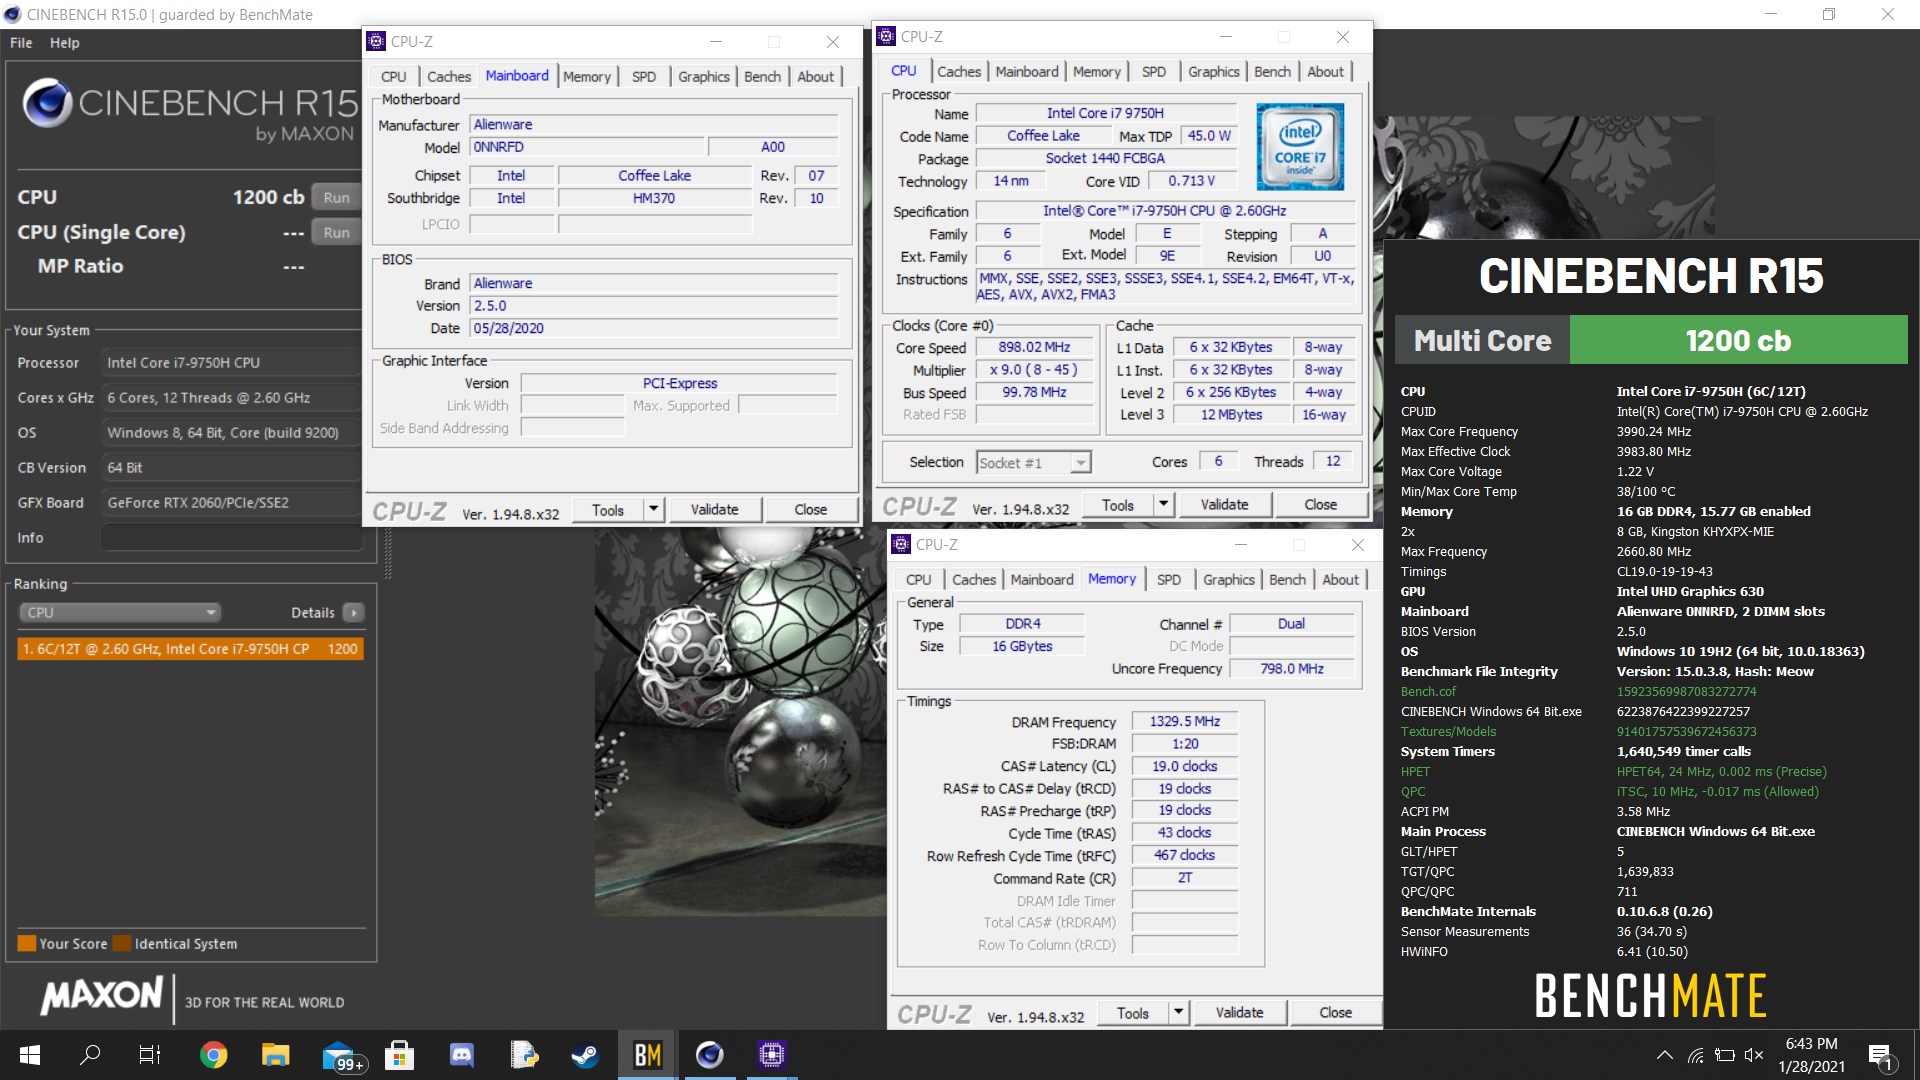Click Validate in Mainboard CPU-Z window

[x=715, y=510]
